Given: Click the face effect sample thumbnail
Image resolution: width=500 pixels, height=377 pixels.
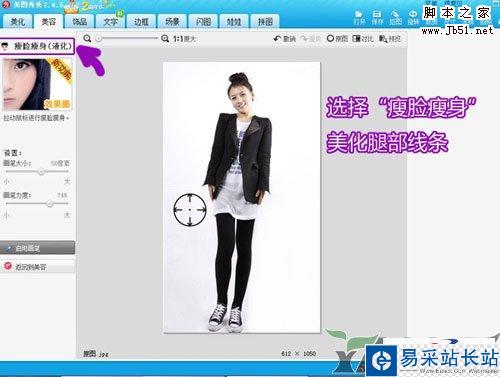Looking at the screenshot, I should (37, 84).
